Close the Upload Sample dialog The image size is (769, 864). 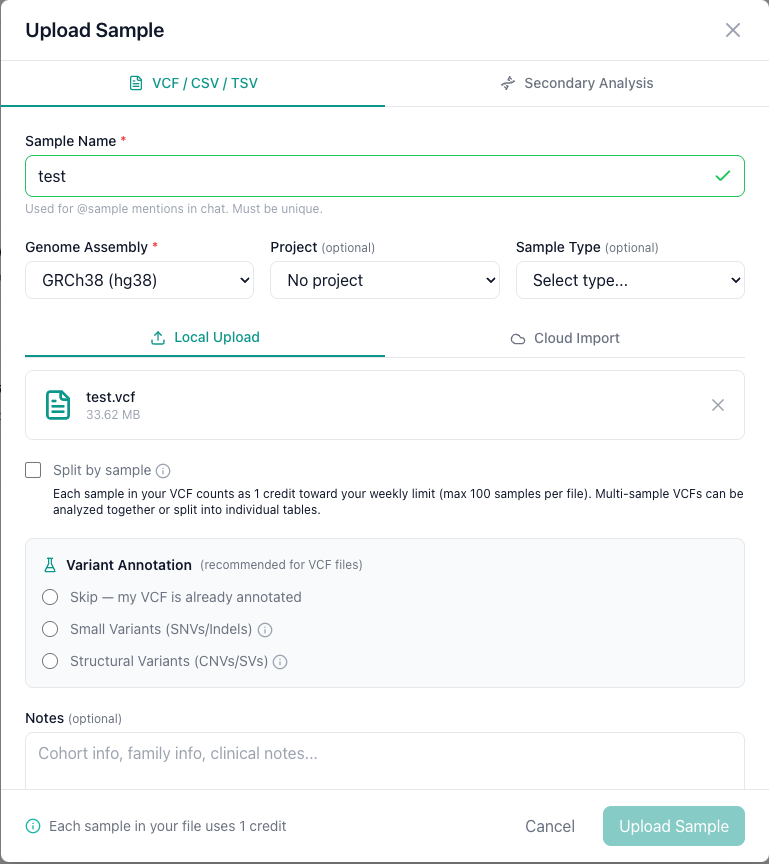pyautogui.click(x=733, y=30)
